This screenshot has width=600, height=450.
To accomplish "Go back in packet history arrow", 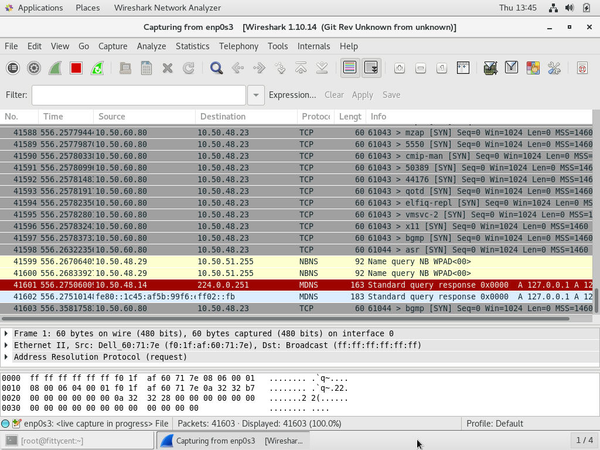I will click(x=238, y=68).
